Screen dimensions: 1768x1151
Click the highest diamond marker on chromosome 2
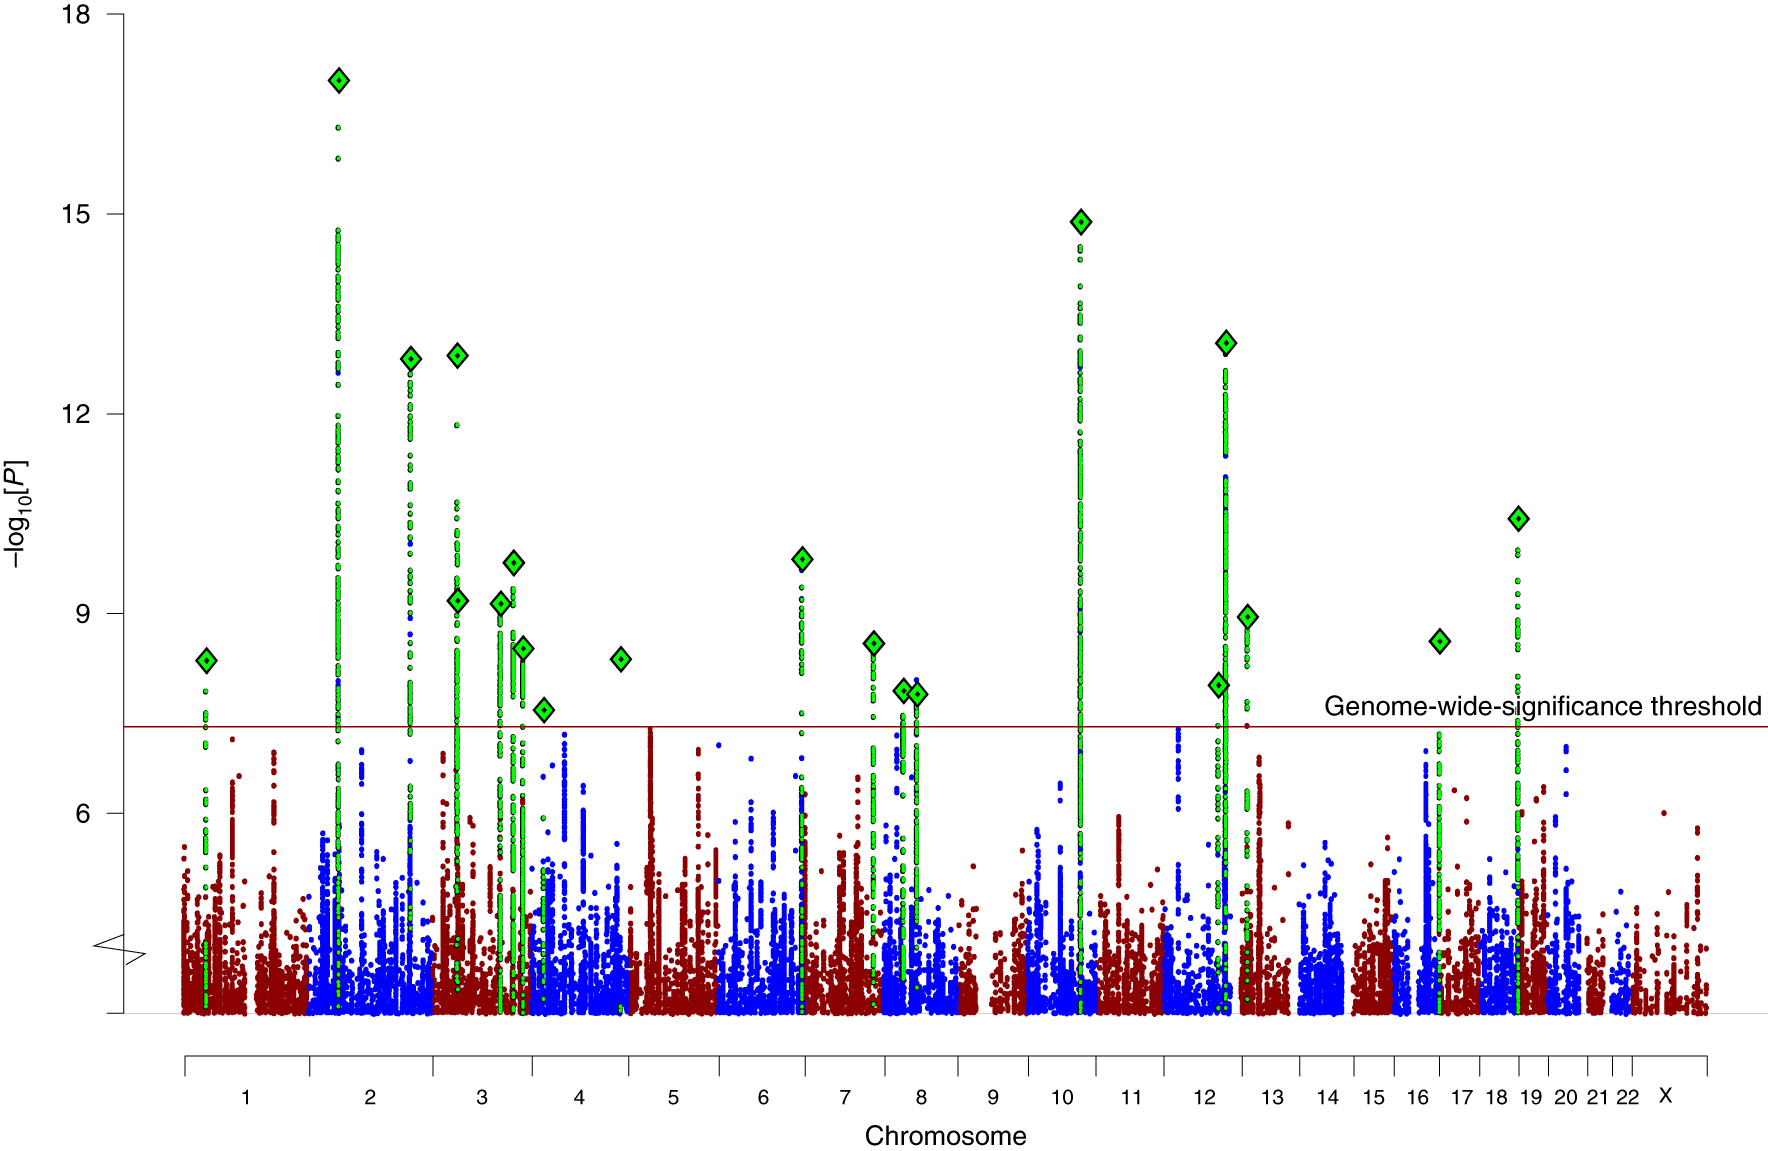pyautogui.click(x=339, y=81)
